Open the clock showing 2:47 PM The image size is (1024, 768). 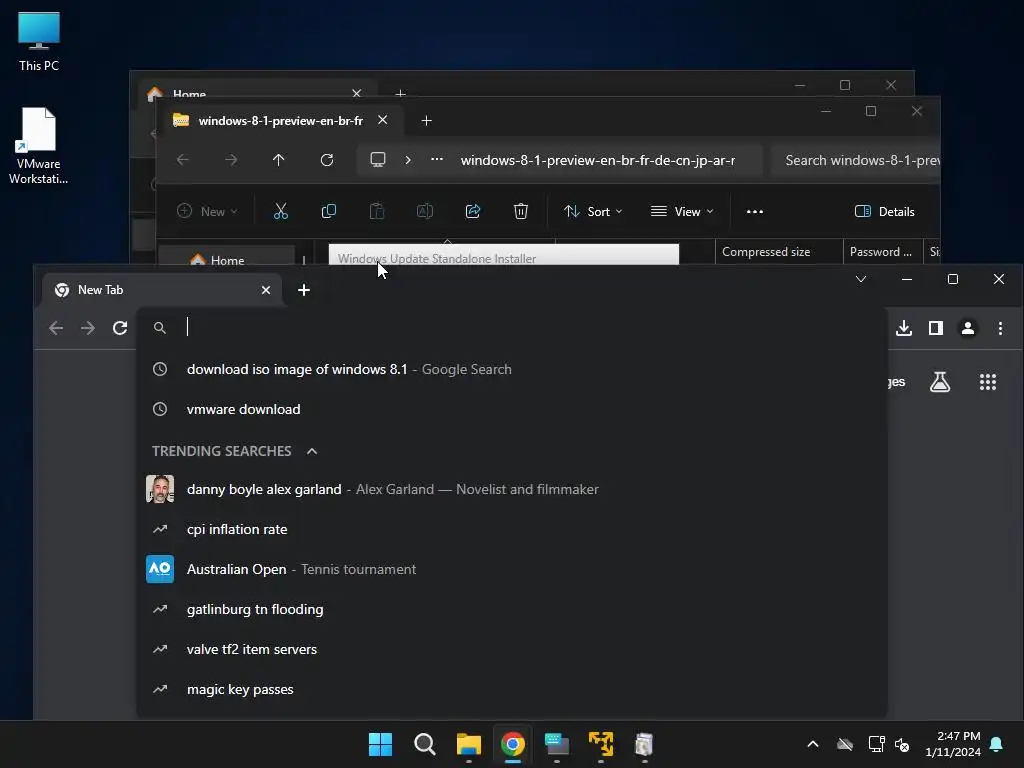pos(953,744)
